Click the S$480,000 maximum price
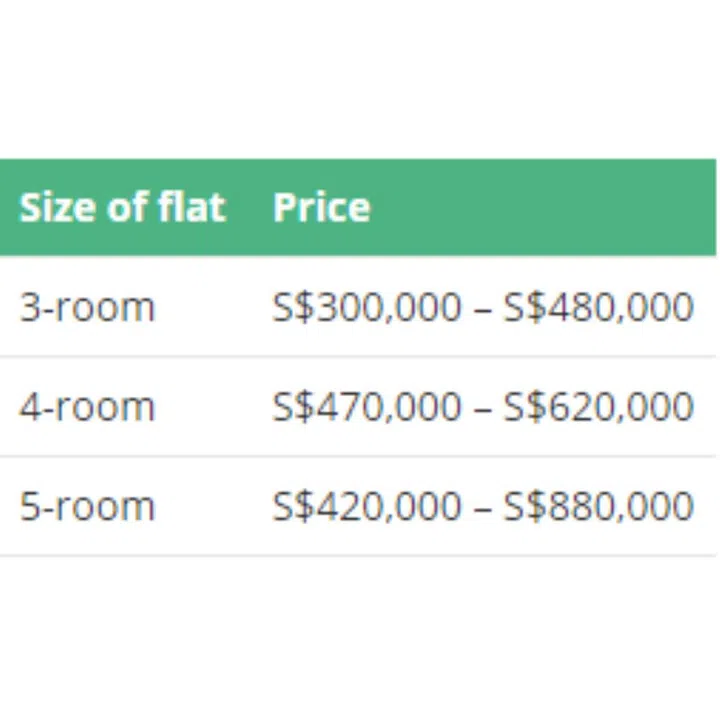 pos(598,307)
